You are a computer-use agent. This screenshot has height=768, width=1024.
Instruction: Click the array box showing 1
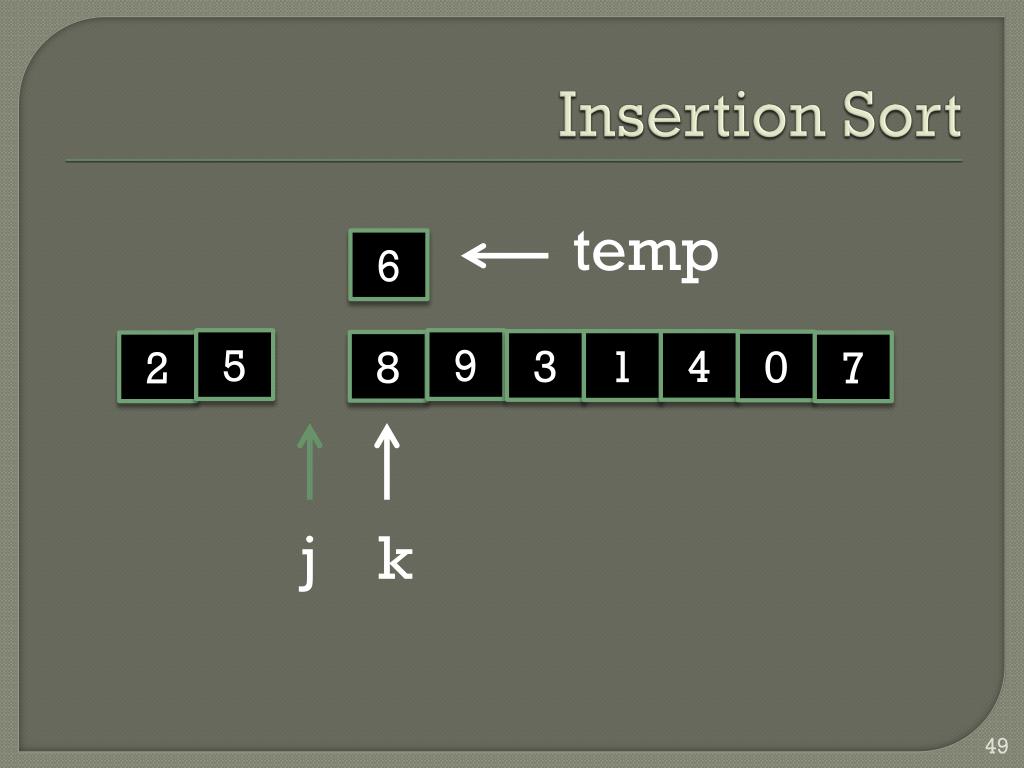click(x=622, y=366)
